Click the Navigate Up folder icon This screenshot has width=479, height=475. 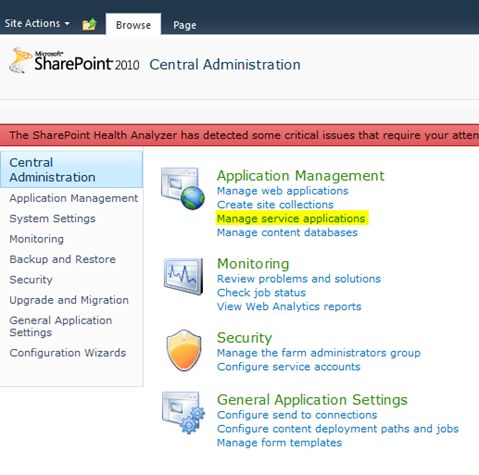pyautogui.click(x=89, y=24)
